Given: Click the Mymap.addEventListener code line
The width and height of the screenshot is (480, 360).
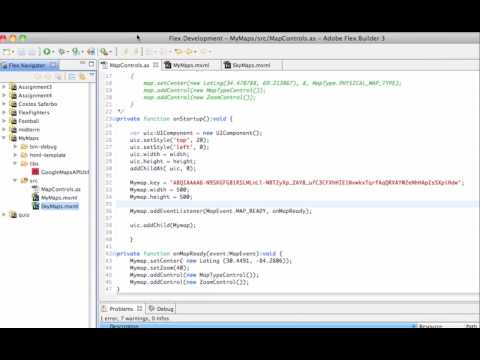Looking at the screenshot, I should point(221,211).
